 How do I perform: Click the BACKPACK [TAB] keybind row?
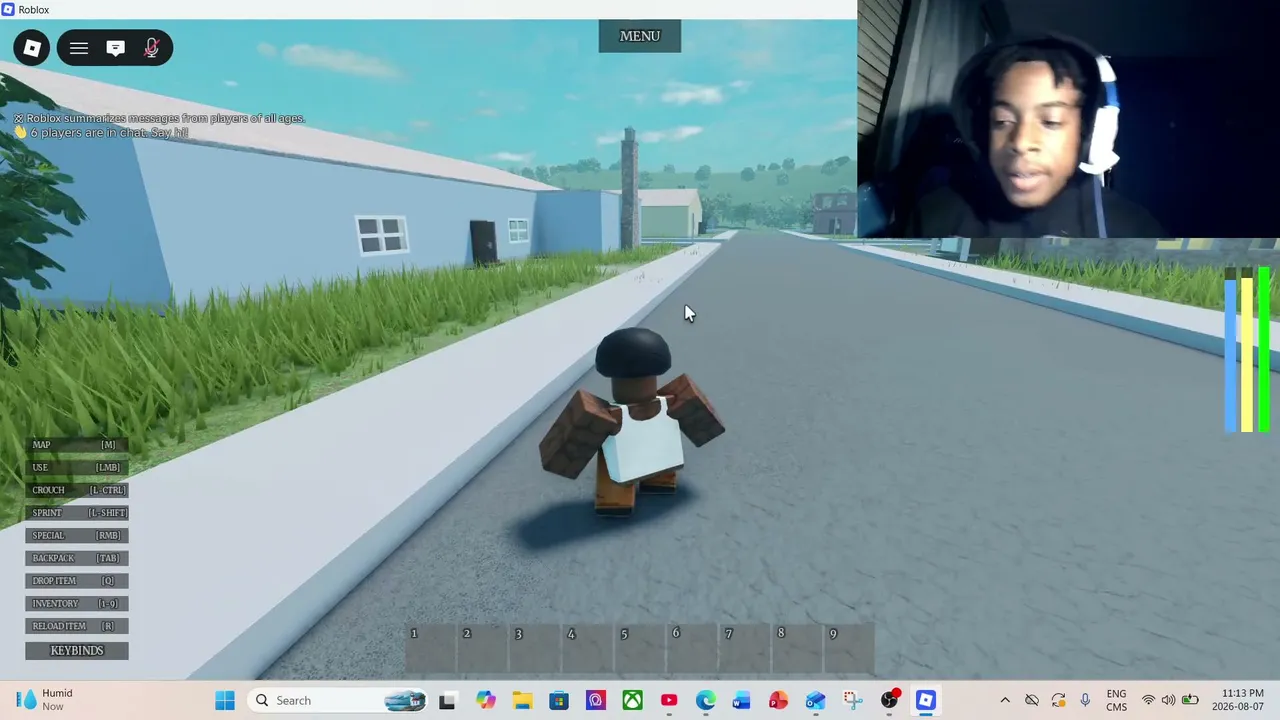77,558
